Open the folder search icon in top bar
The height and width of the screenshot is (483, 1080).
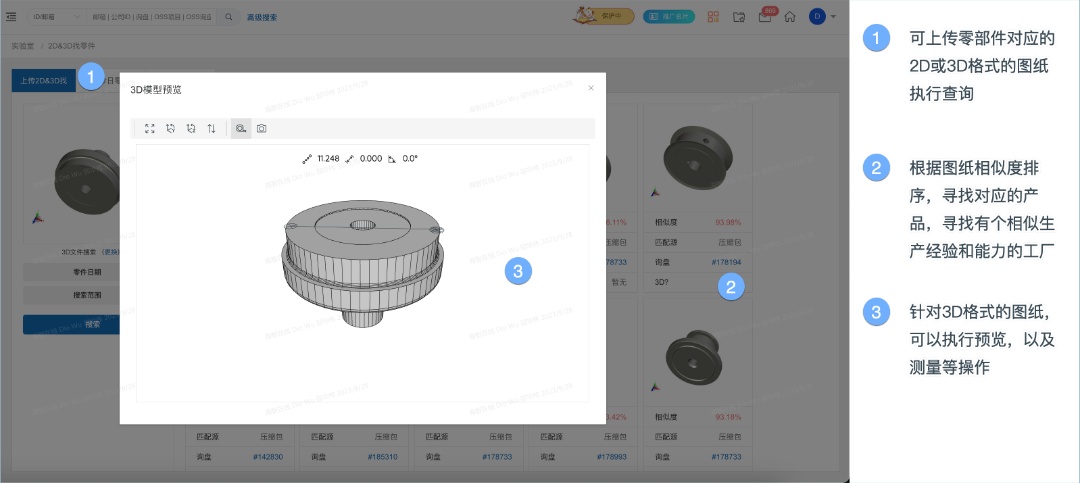[x=739, y=17]
